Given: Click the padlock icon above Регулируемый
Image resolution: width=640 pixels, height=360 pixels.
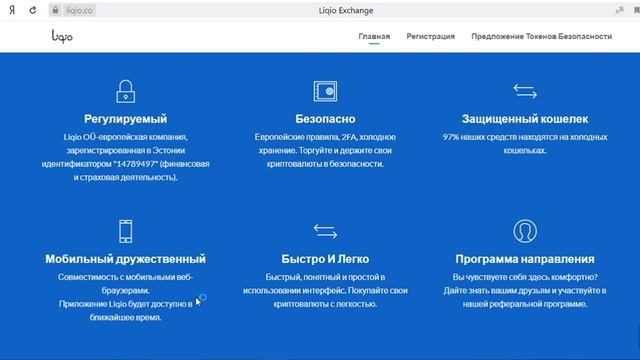Looking at the screenshot, I should point(126,91).
